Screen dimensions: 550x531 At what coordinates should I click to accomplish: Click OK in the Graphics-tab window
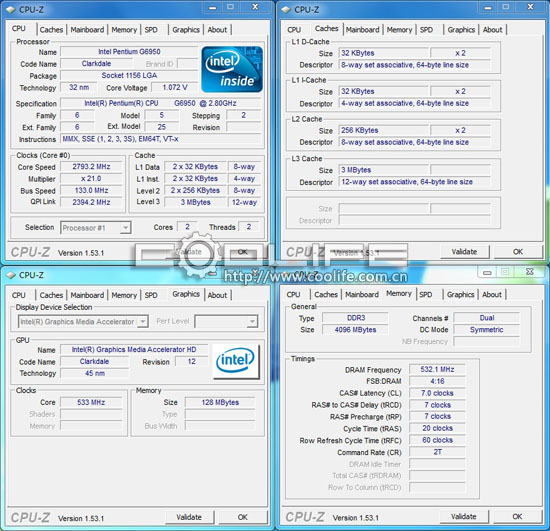point(242,517)
